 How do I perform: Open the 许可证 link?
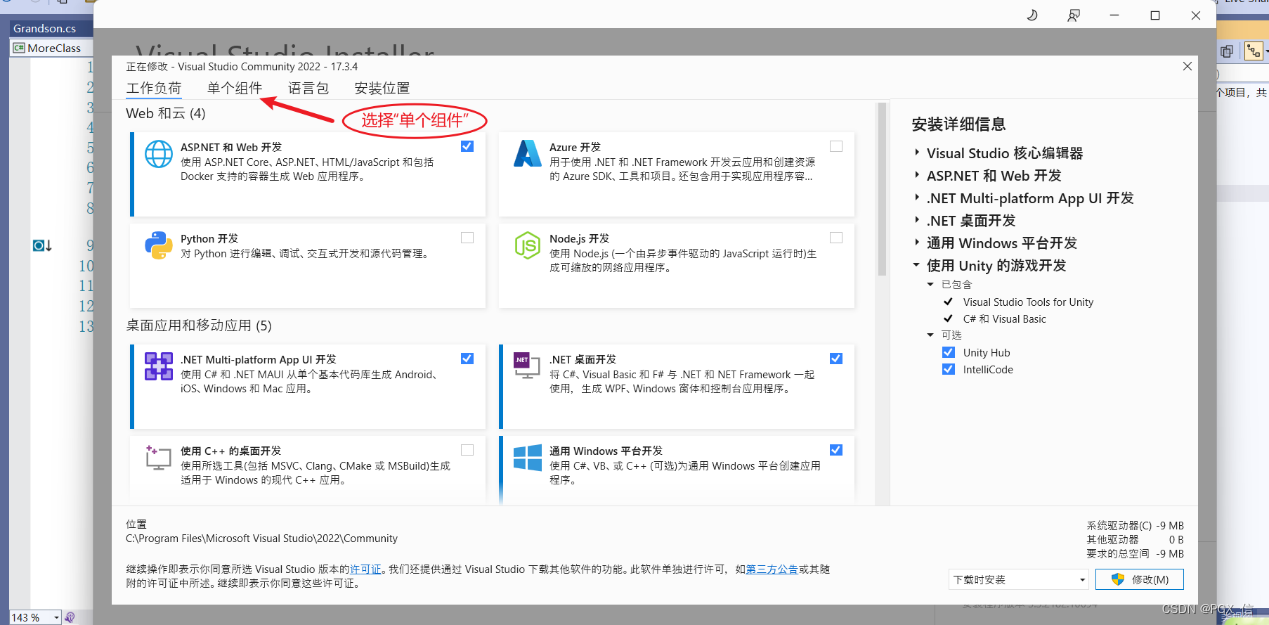pos(366,569)
